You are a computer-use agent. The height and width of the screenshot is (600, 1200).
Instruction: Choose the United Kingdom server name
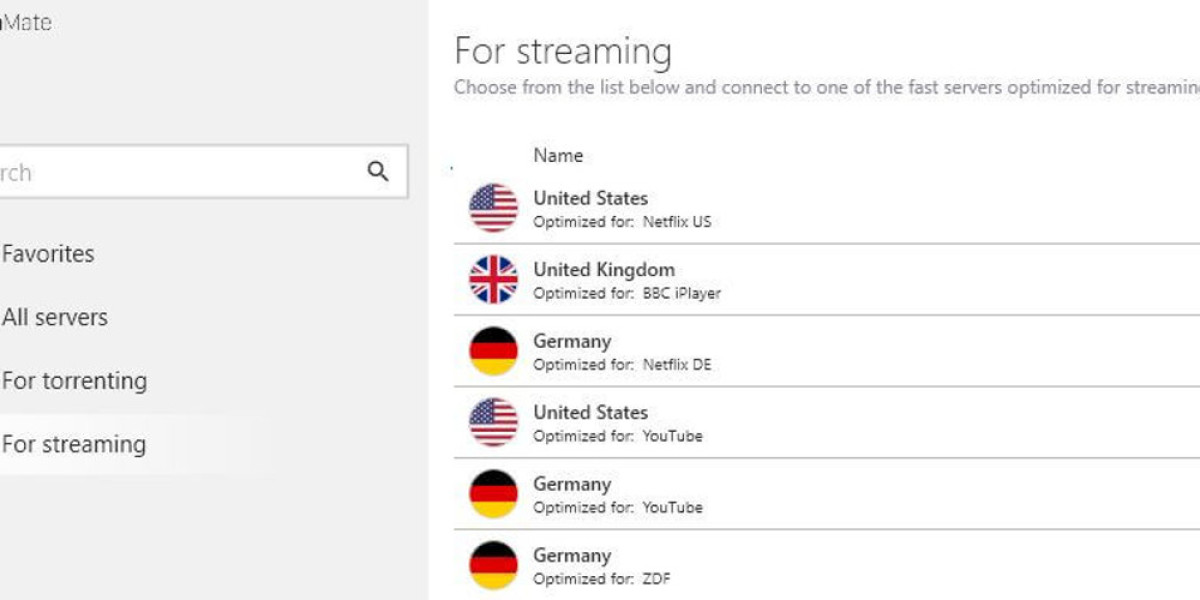point(603,269)
